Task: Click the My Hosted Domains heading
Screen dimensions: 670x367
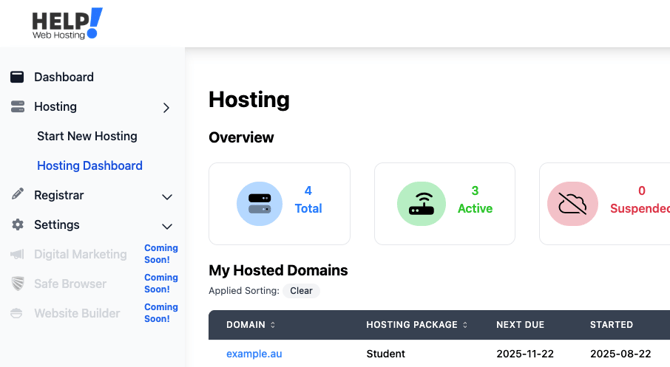Action: (x=278, y=270)
